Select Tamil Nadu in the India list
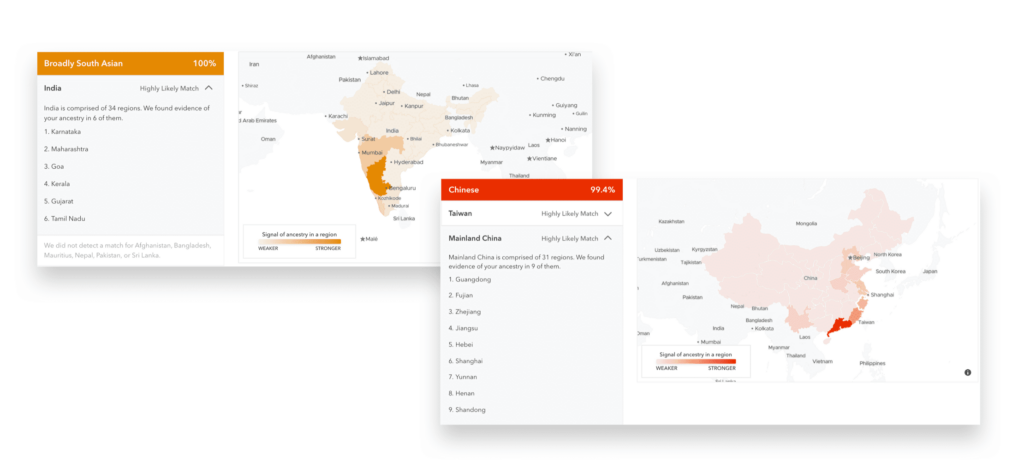 coord(63,219)
